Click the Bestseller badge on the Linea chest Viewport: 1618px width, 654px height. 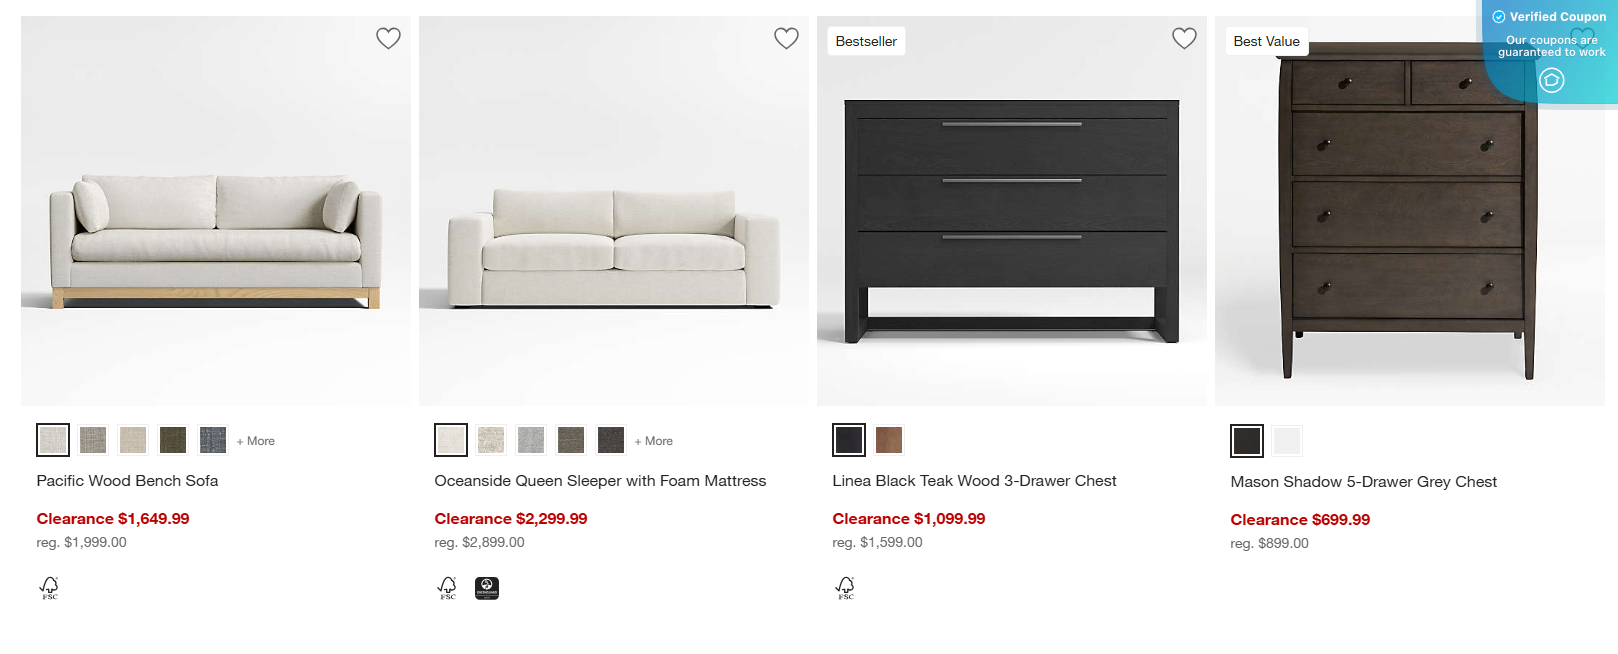click(866, 41)
